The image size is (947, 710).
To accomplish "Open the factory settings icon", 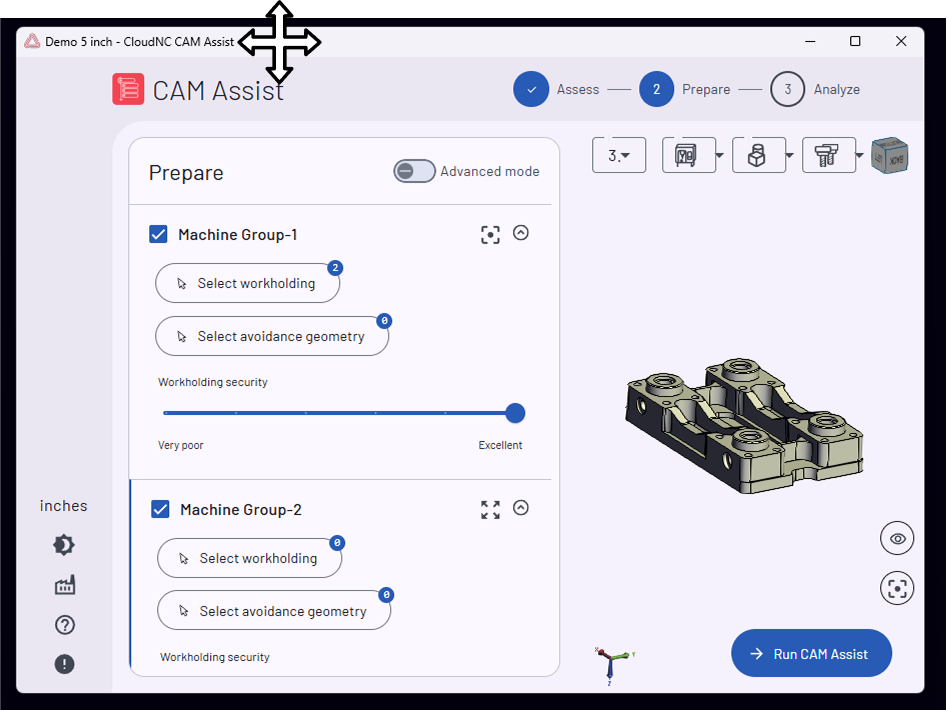I will [x=65, y=584].
